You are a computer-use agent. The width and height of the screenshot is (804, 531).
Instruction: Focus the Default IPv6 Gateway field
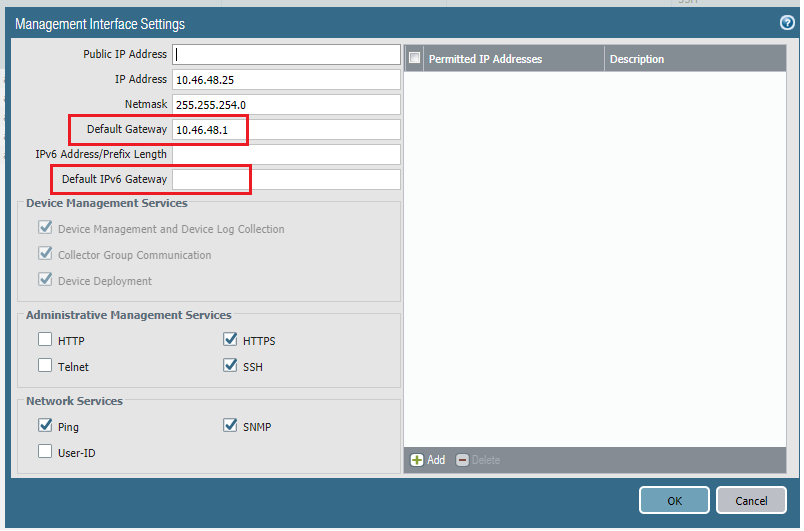point(286,179)
